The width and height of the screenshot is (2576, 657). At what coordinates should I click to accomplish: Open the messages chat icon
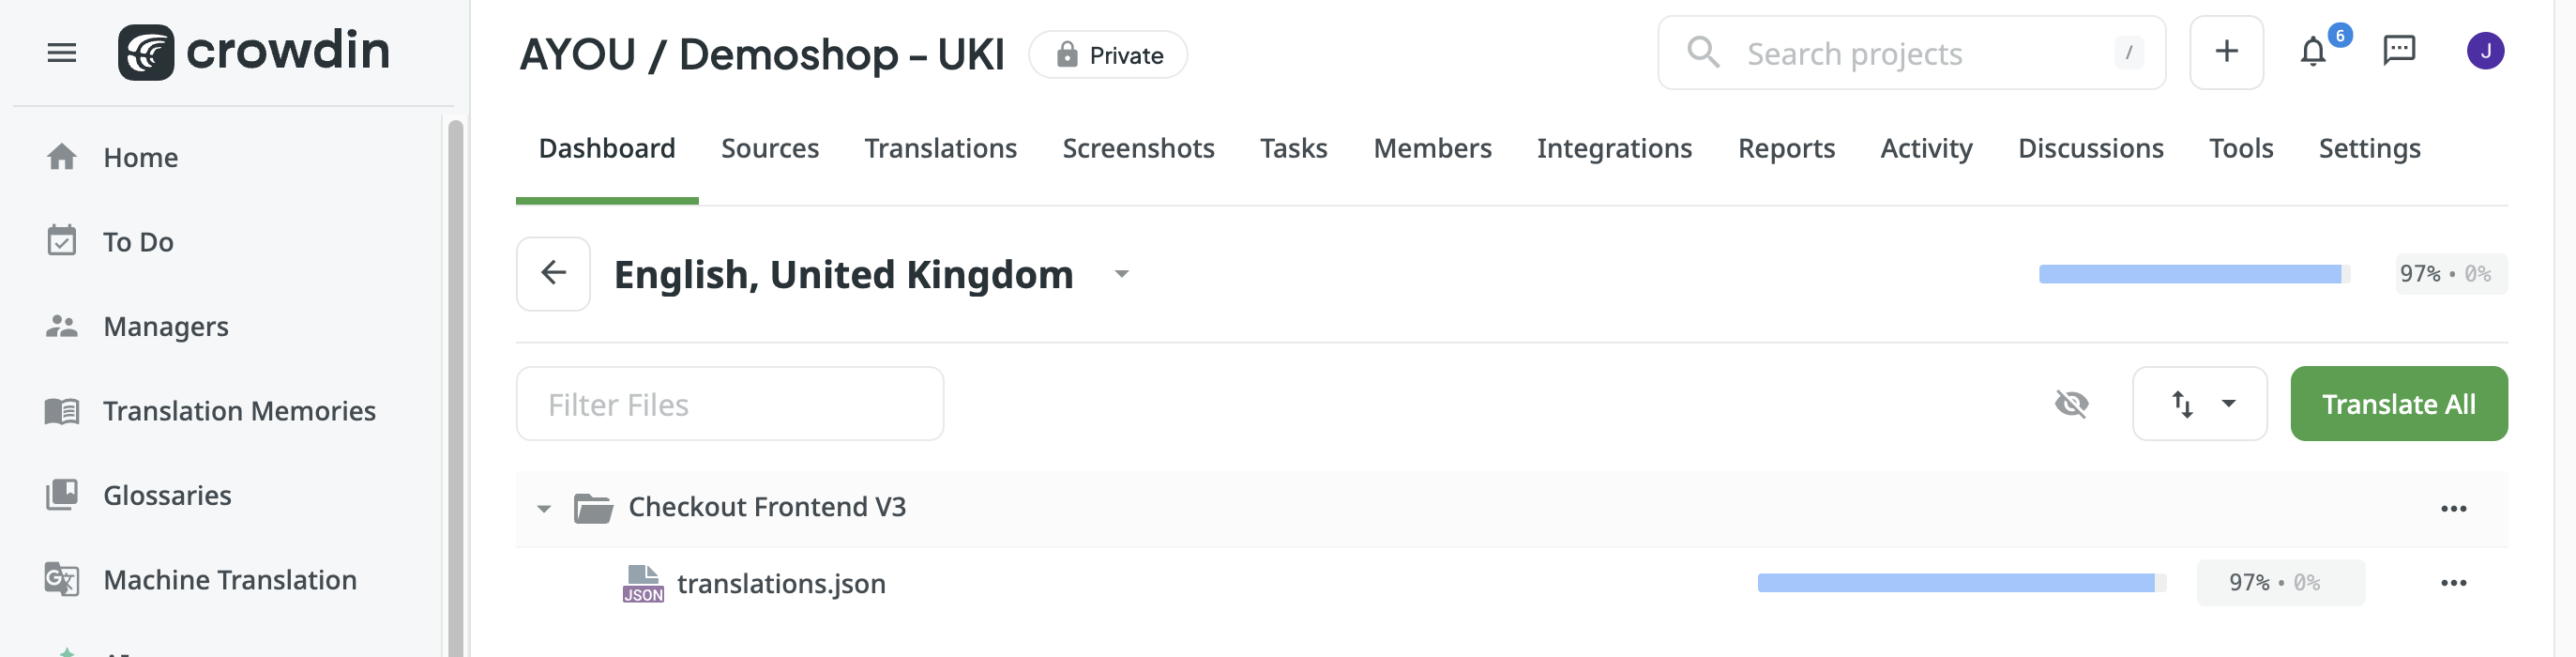(x=2398, y=51)
